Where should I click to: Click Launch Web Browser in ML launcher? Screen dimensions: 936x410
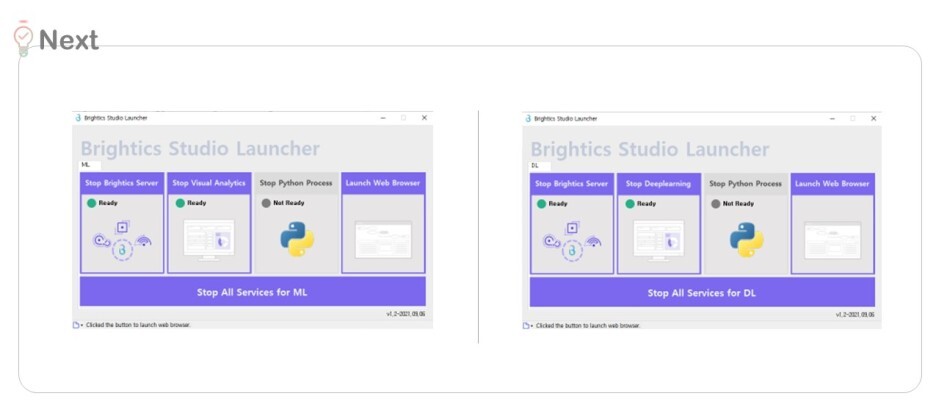(x=383, y=183)
